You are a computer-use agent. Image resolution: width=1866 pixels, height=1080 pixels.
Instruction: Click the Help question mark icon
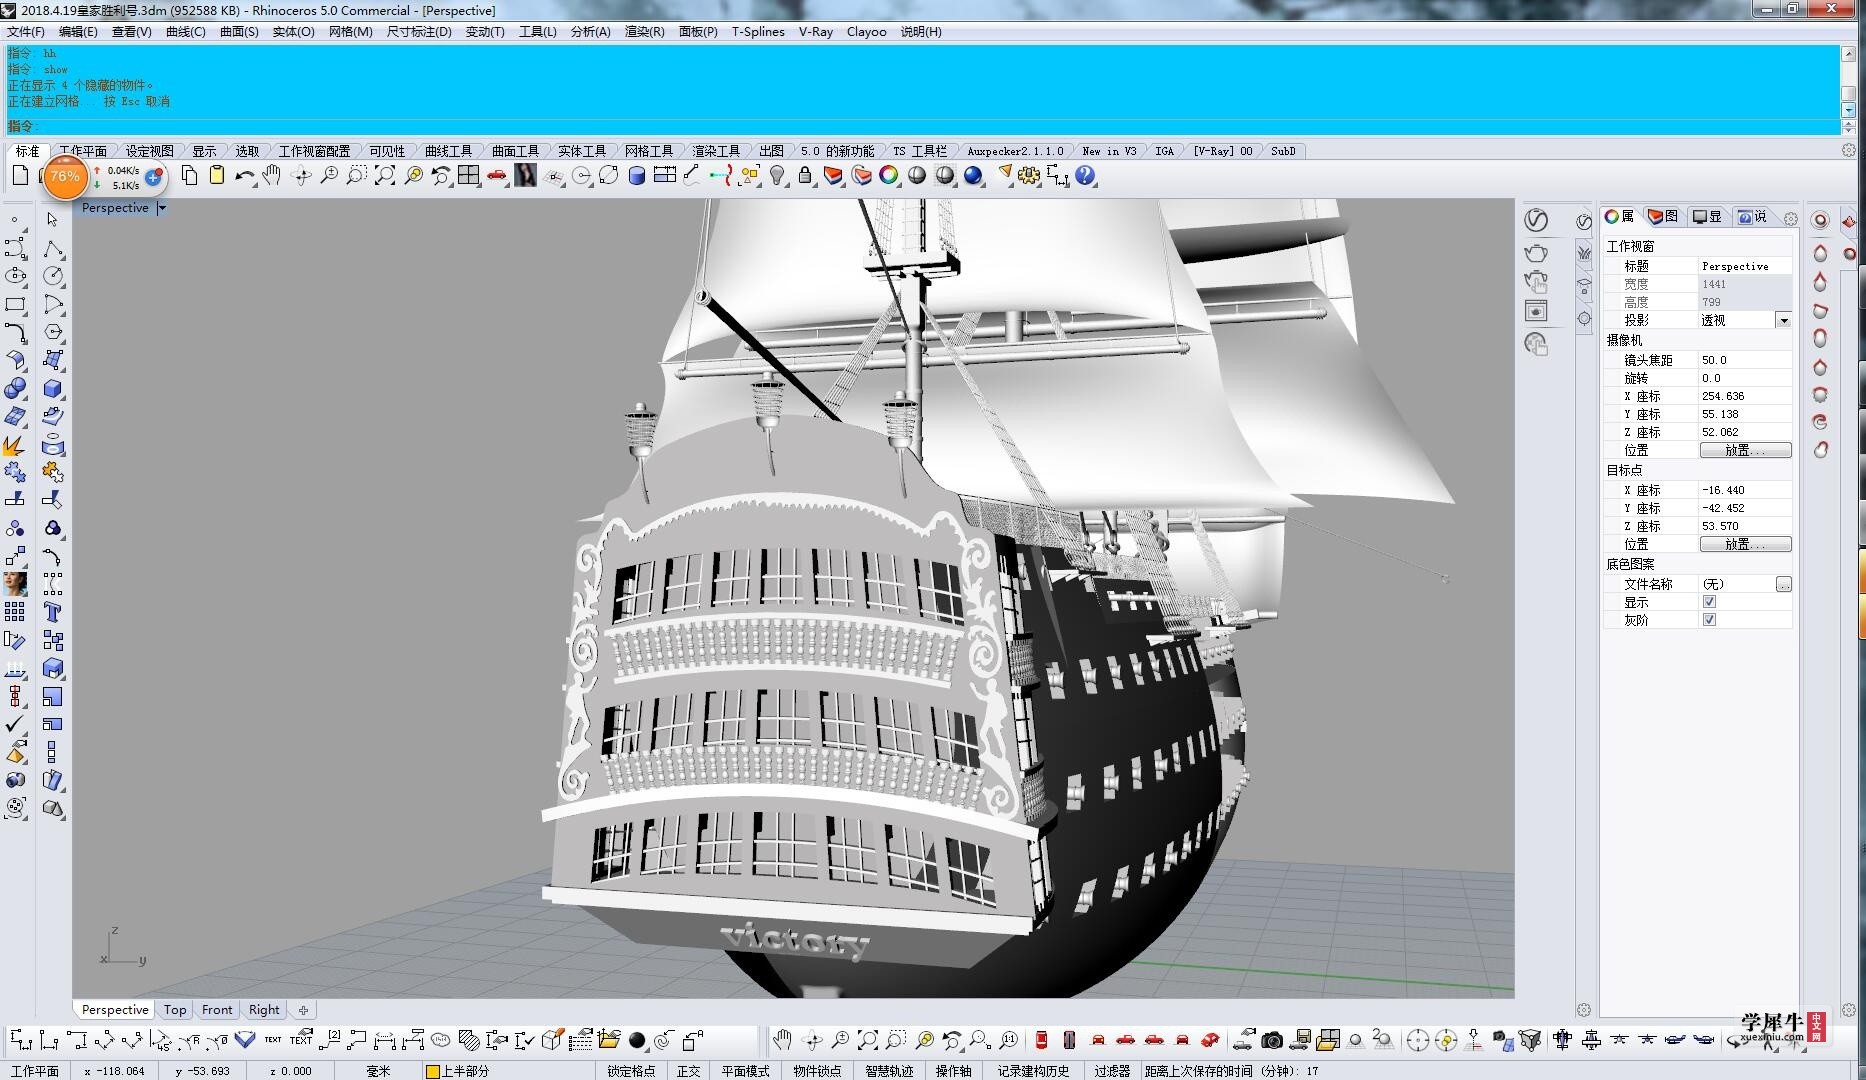tap(1085, 176)
